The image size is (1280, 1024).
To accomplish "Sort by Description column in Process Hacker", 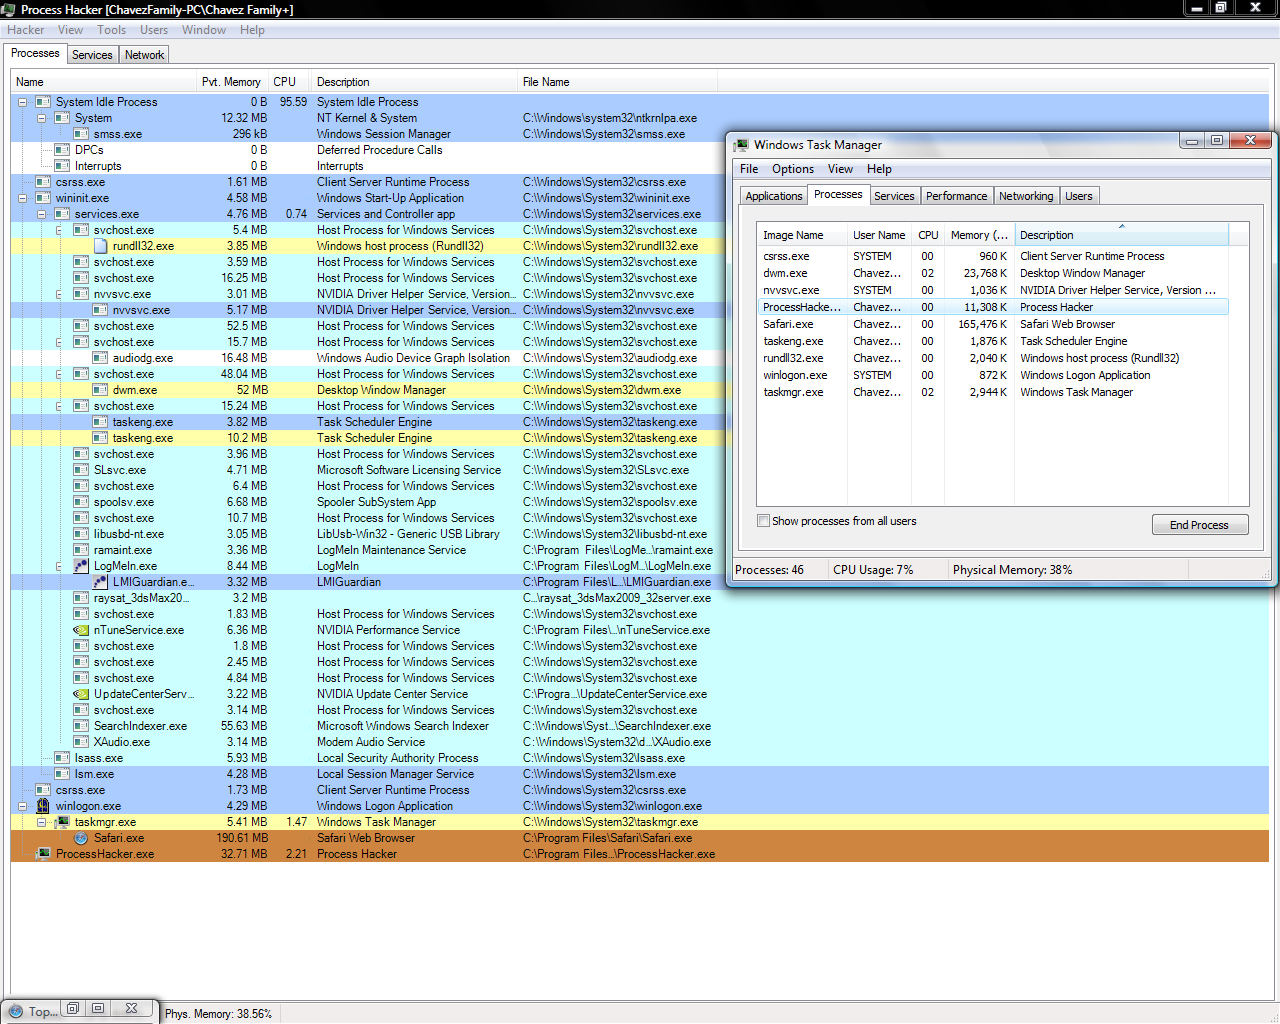I will pos(414,82).
